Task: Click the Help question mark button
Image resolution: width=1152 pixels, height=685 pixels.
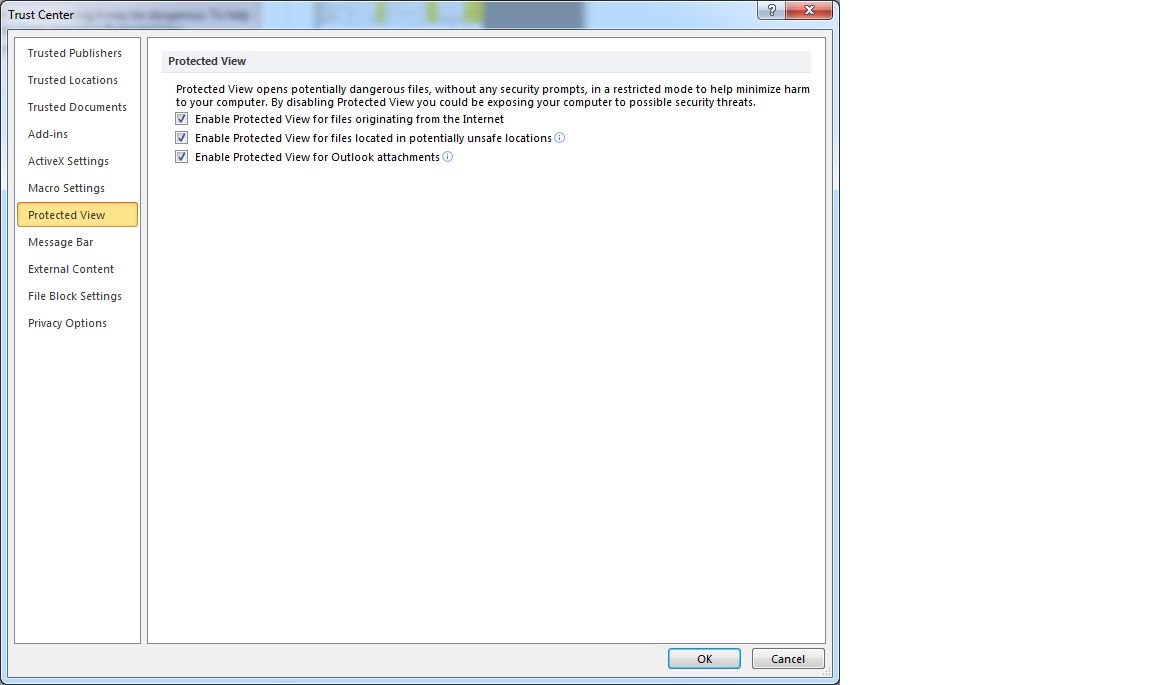Action: pos(771,10)
